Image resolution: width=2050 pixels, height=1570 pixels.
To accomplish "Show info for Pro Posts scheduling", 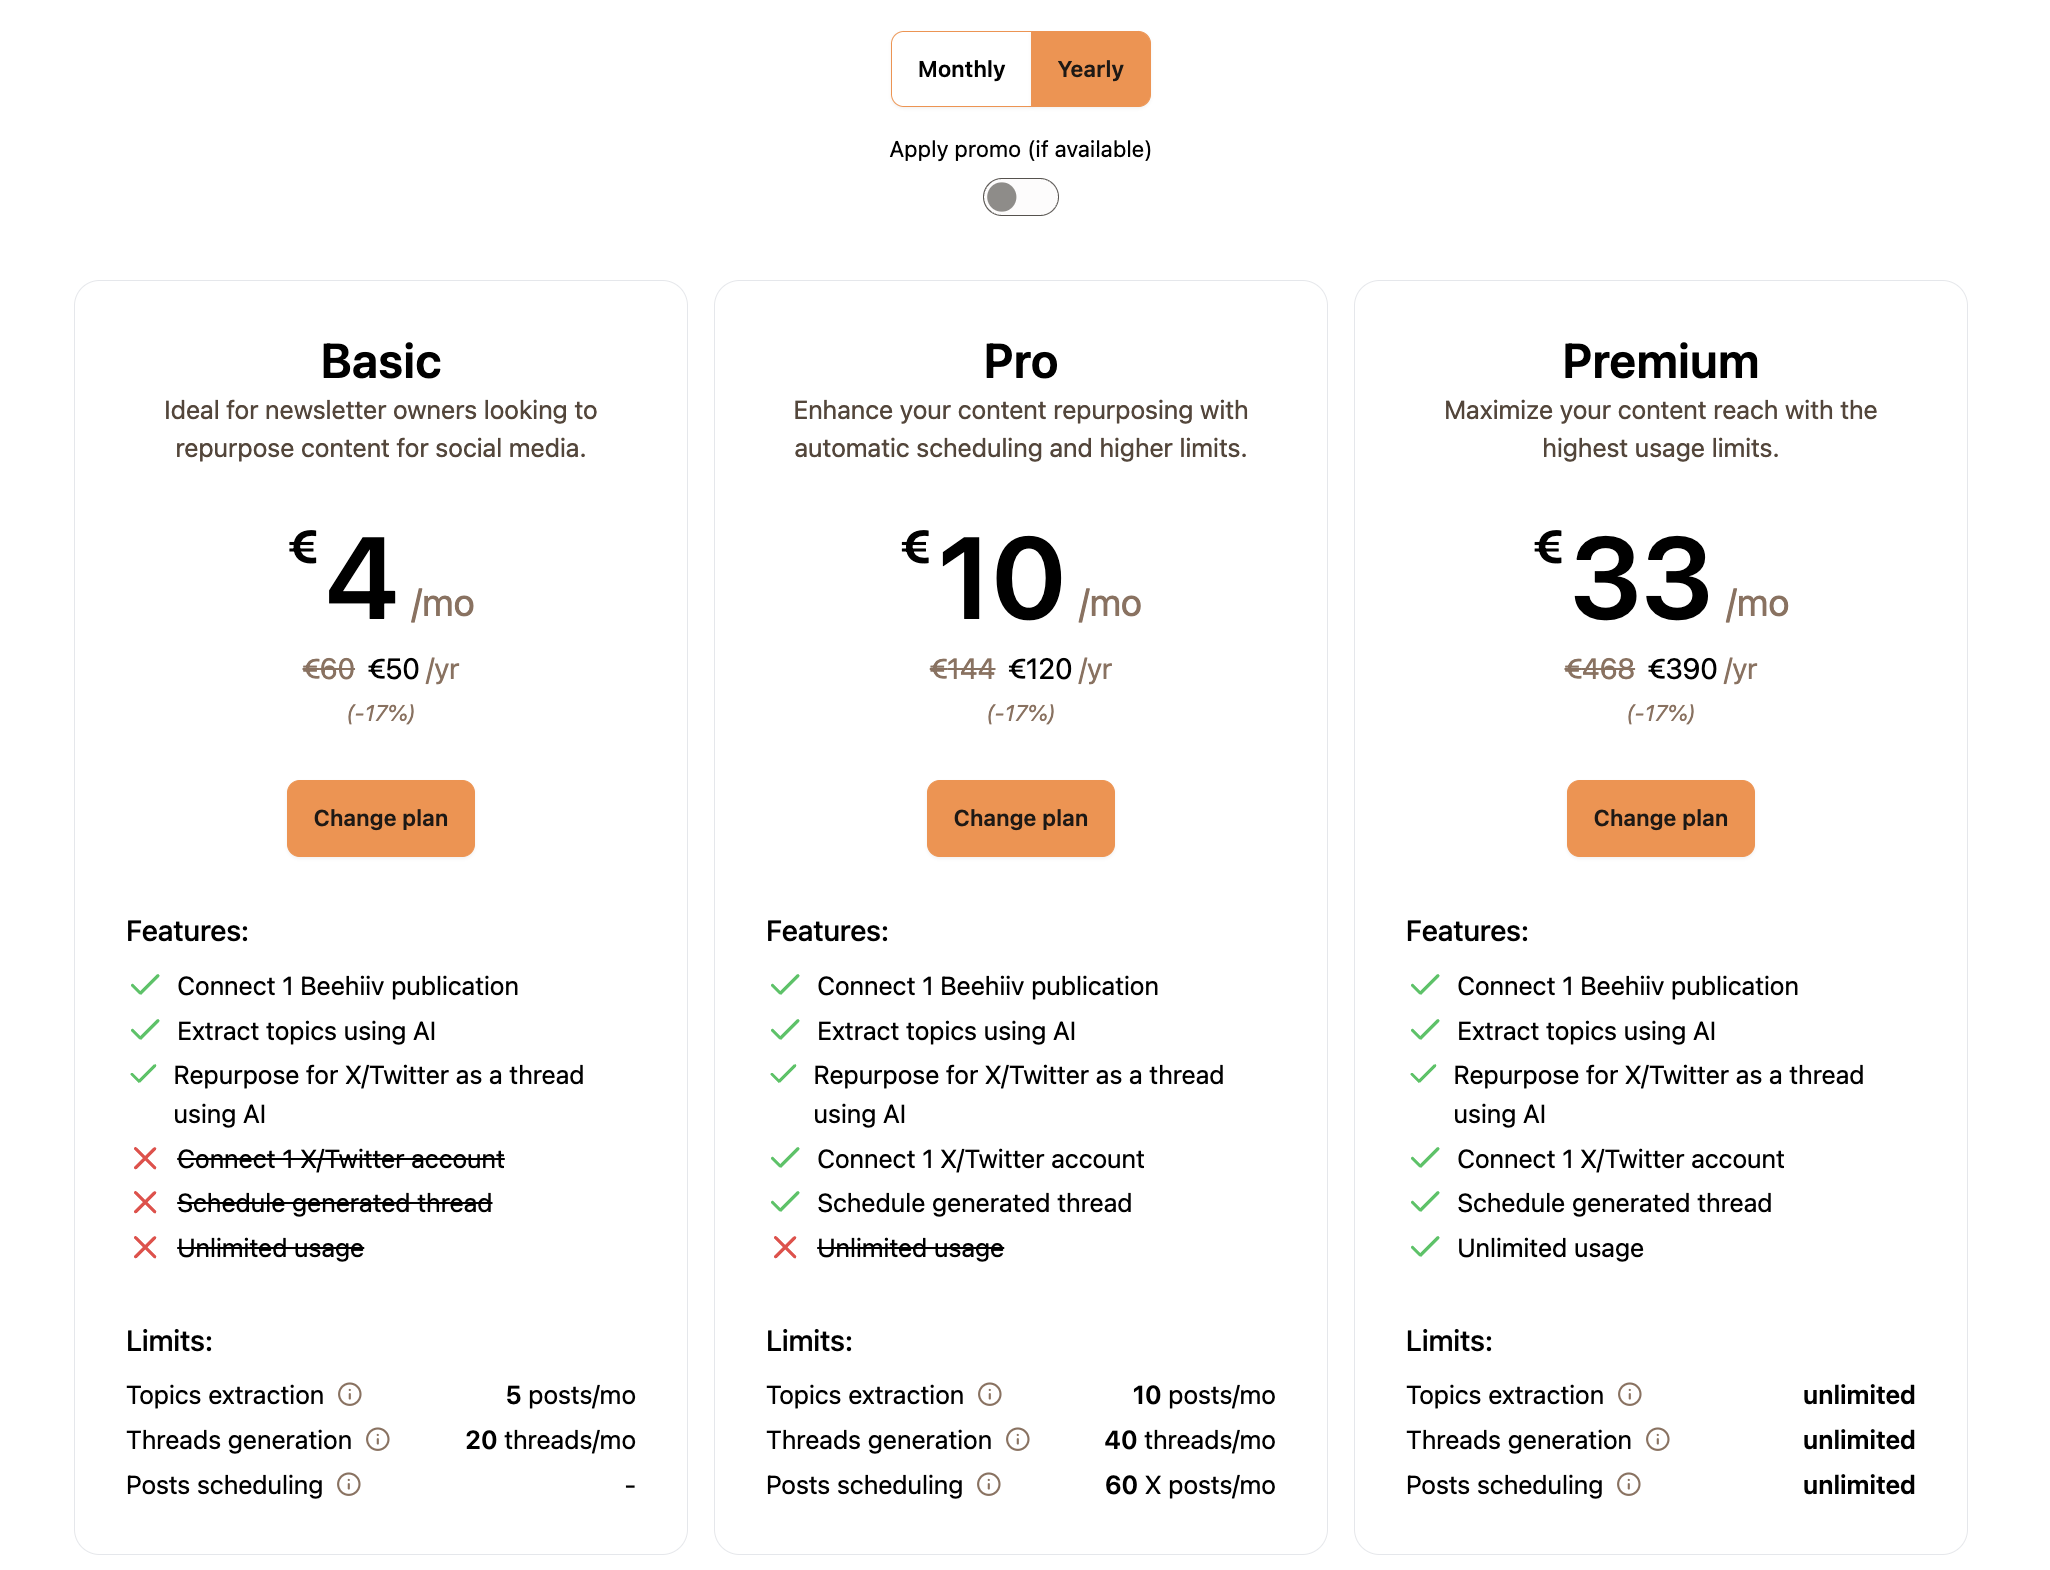I will (989, 1484).
